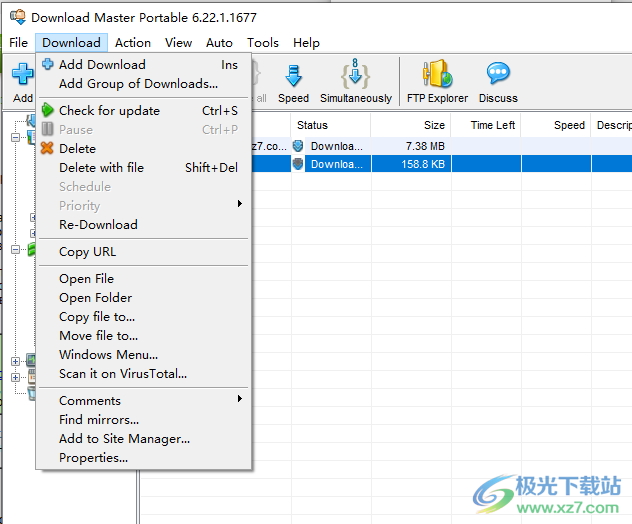Open the Help menu
Viewport: 632px width, 524px height.
(x=306, y=43)
